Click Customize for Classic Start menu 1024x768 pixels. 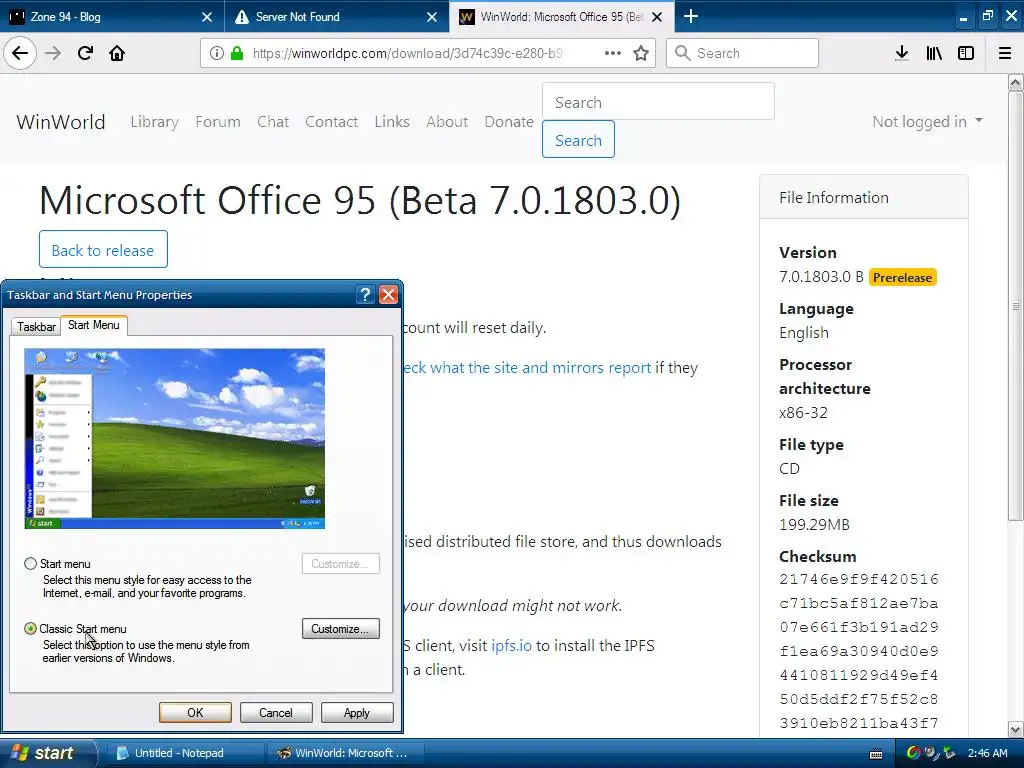[340, 629]
